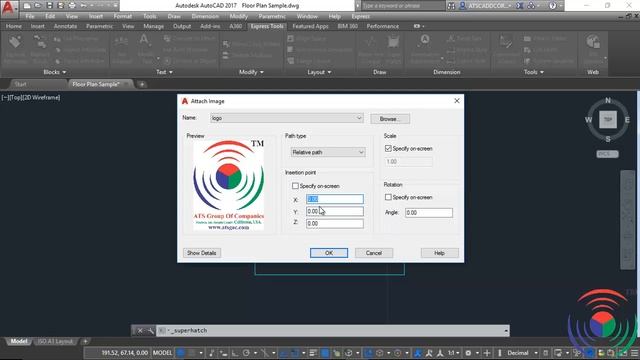Click the Save As icon in Quick Access toolbar
640x360 pixels.
[x=60, y=6]
